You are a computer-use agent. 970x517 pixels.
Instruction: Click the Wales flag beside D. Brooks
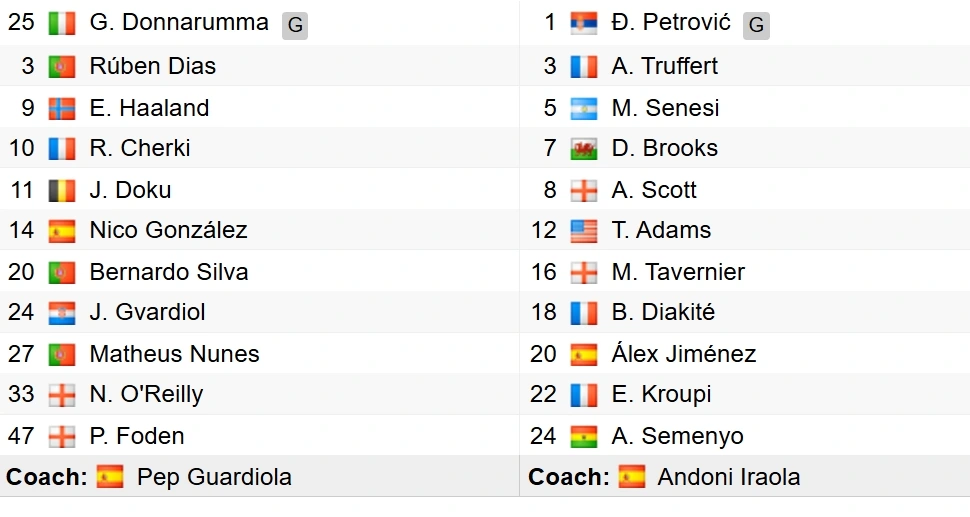[583, 149]
